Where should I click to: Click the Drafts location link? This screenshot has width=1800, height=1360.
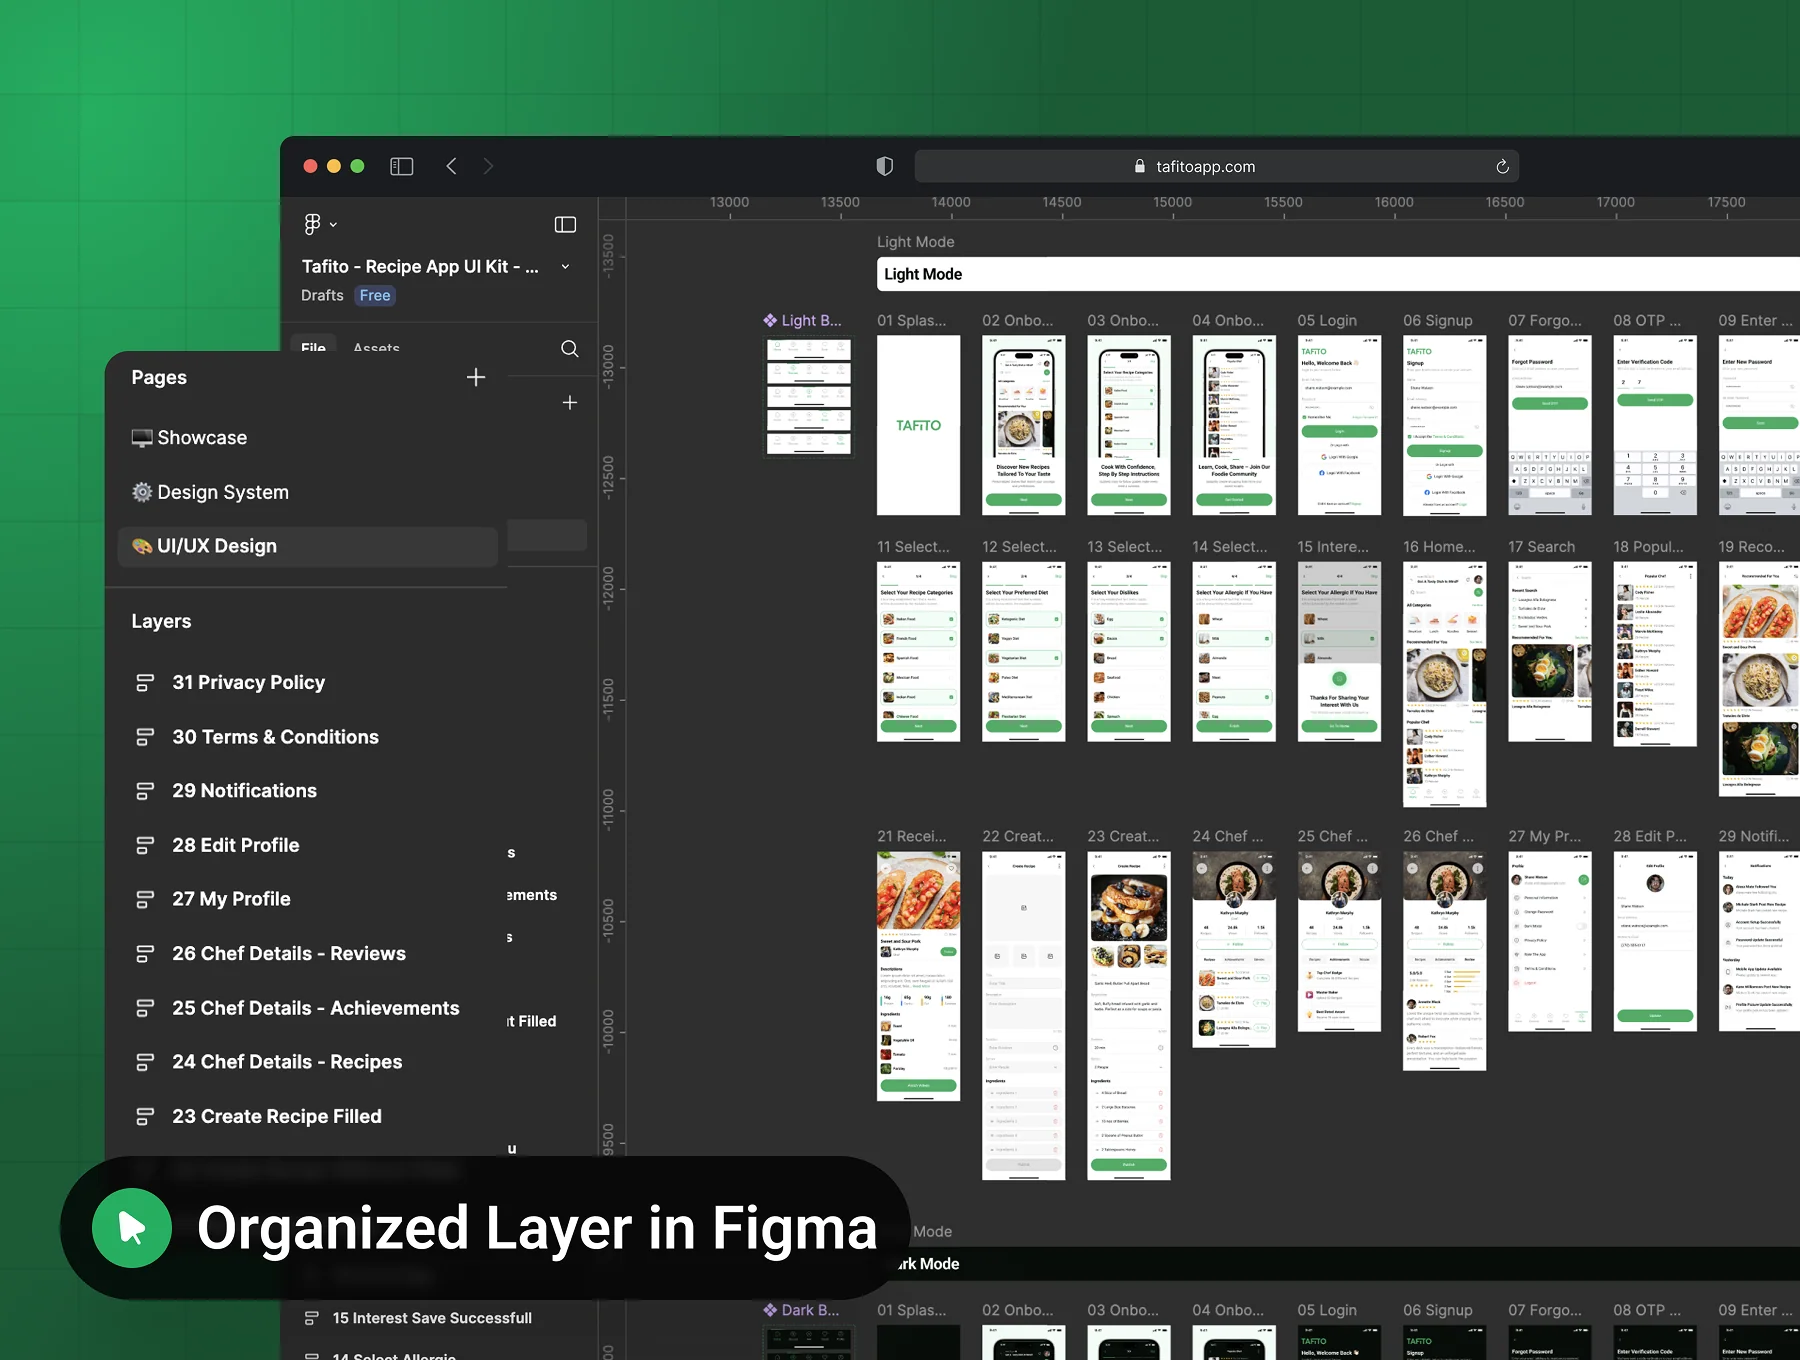click(x=322, y=295)
